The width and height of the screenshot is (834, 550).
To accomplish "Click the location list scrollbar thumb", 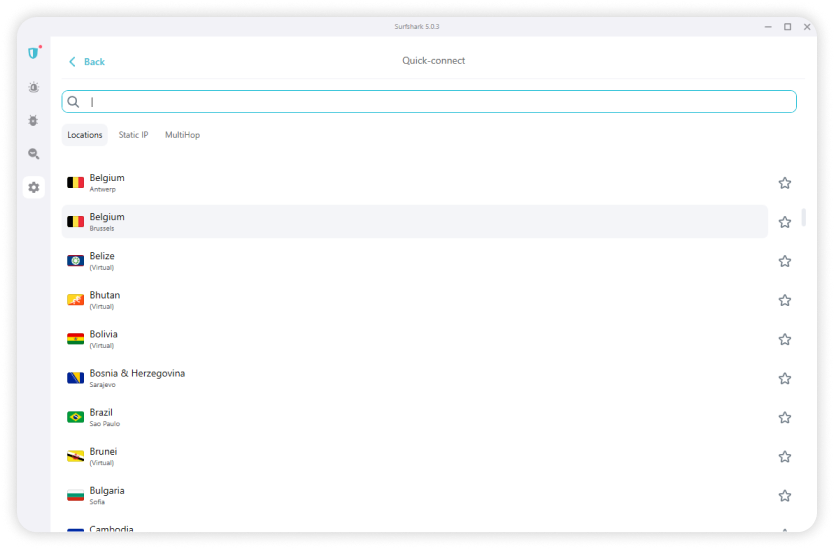I will 804,217.
